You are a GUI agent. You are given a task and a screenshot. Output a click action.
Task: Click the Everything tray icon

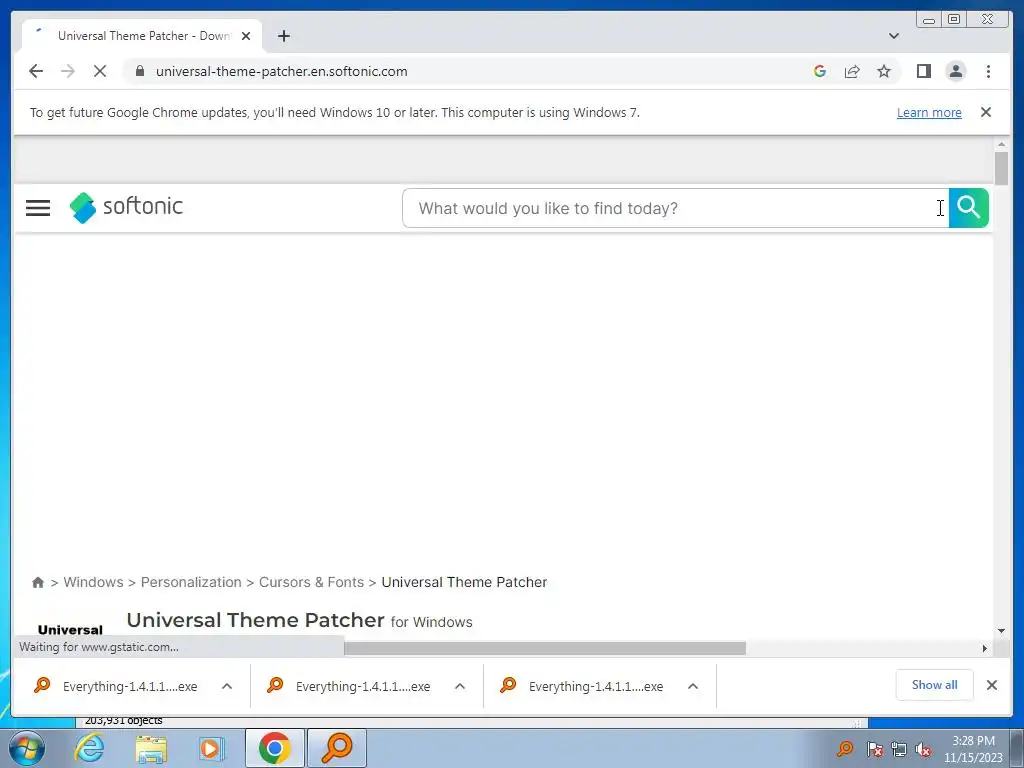[845, 748]
